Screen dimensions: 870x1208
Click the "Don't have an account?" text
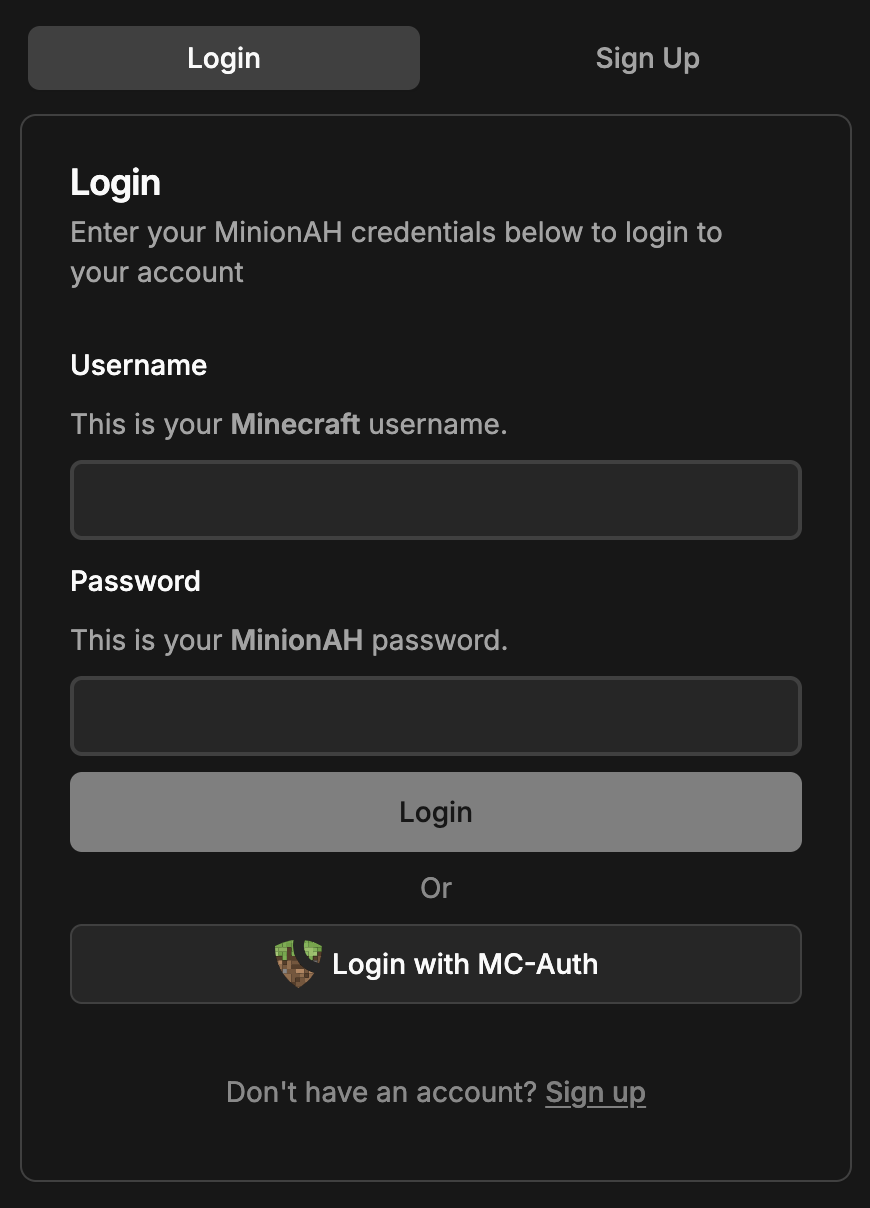pyautogui.click(x=382, y=1093)
